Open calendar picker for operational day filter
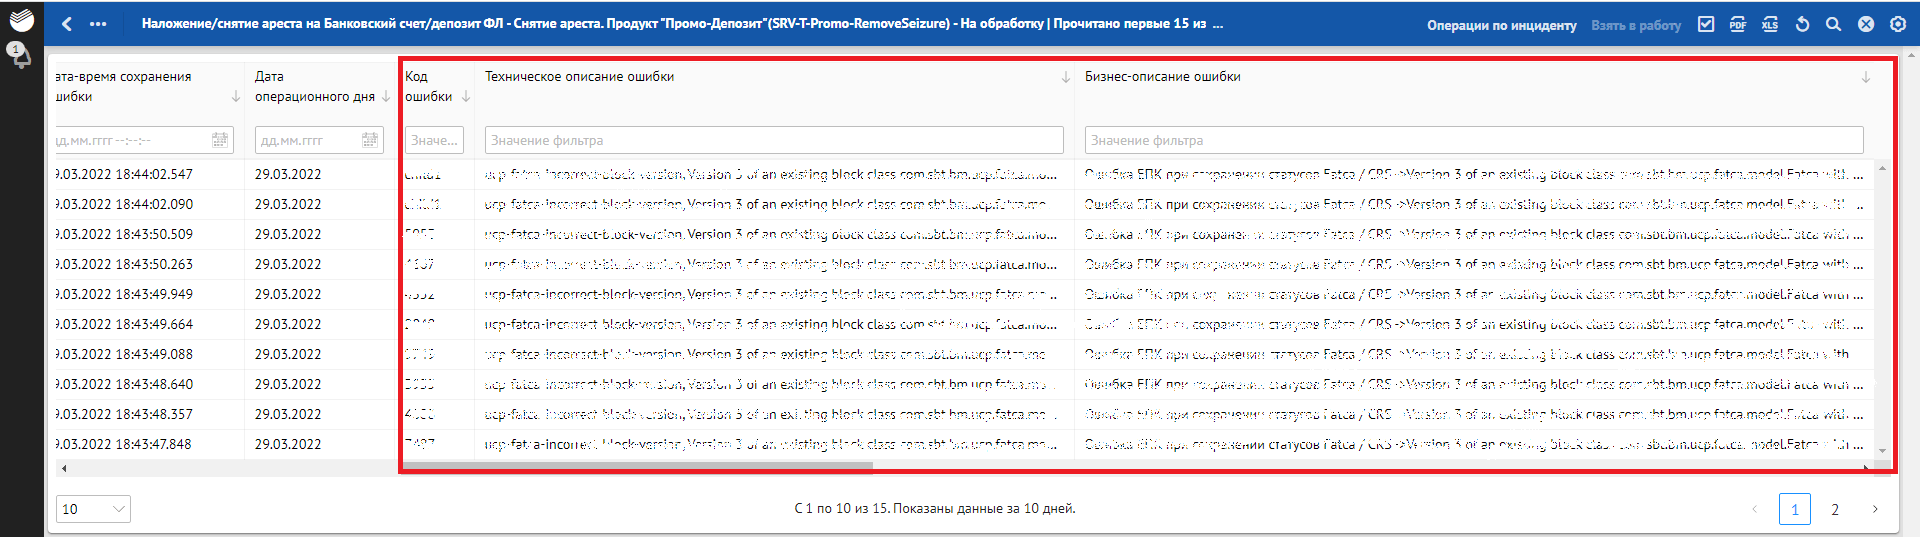The width and height of the screenshot is (1920, 537). (x=370, y=140)
